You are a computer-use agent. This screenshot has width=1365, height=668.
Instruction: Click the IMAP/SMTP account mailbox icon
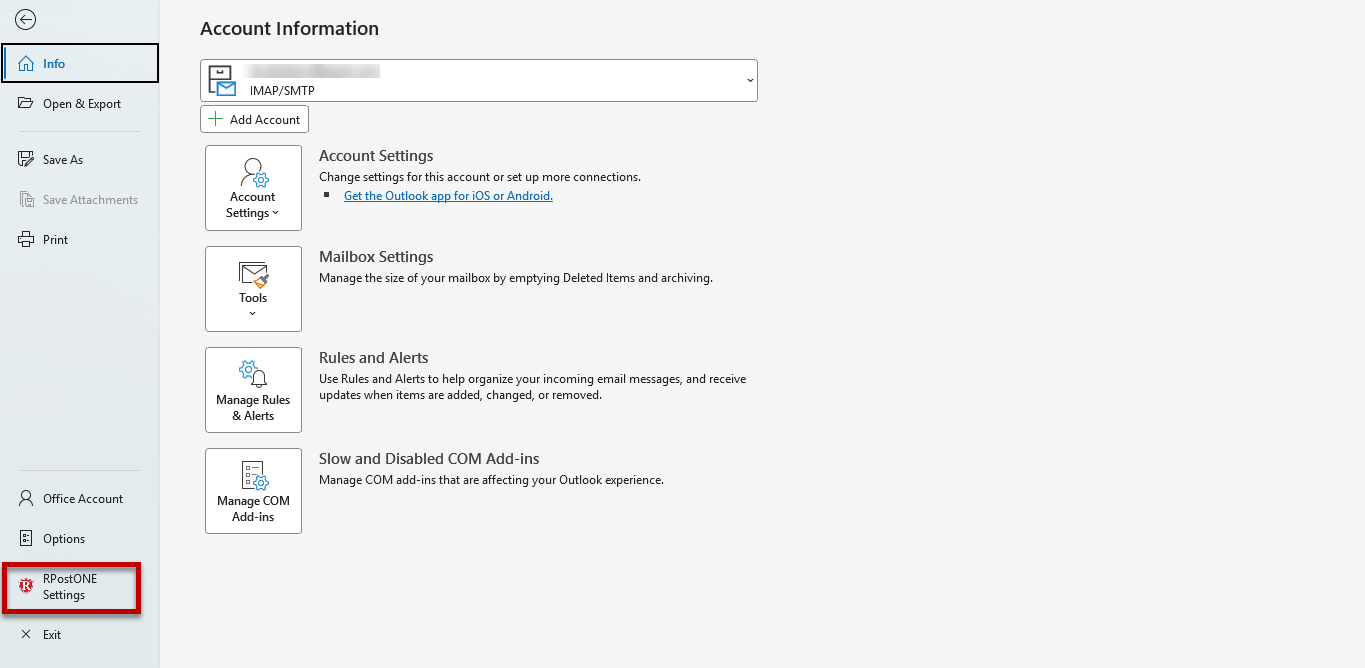(x=222, y=81)
